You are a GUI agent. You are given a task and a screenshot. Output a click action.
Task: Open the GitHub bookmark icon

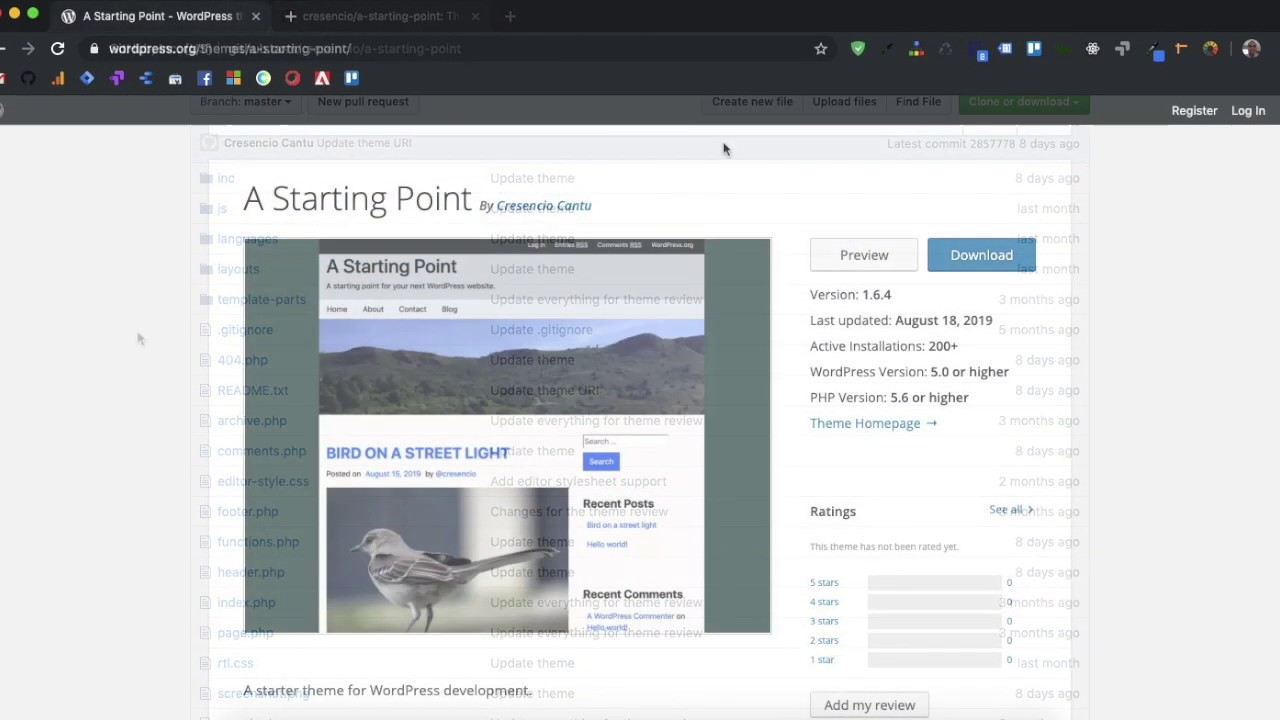pos(28,78)
